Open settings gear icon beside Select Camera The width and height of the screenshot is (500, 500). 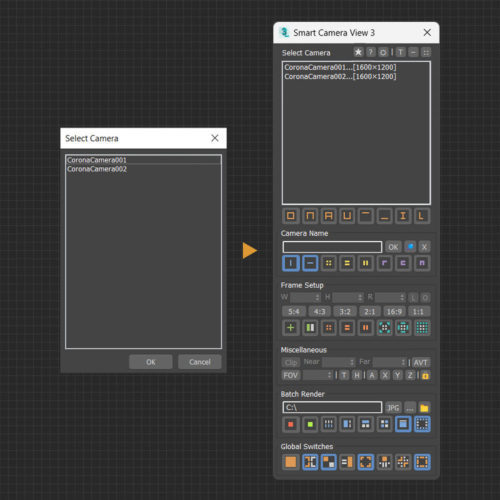pyautogui.click(x=383, y=52)
